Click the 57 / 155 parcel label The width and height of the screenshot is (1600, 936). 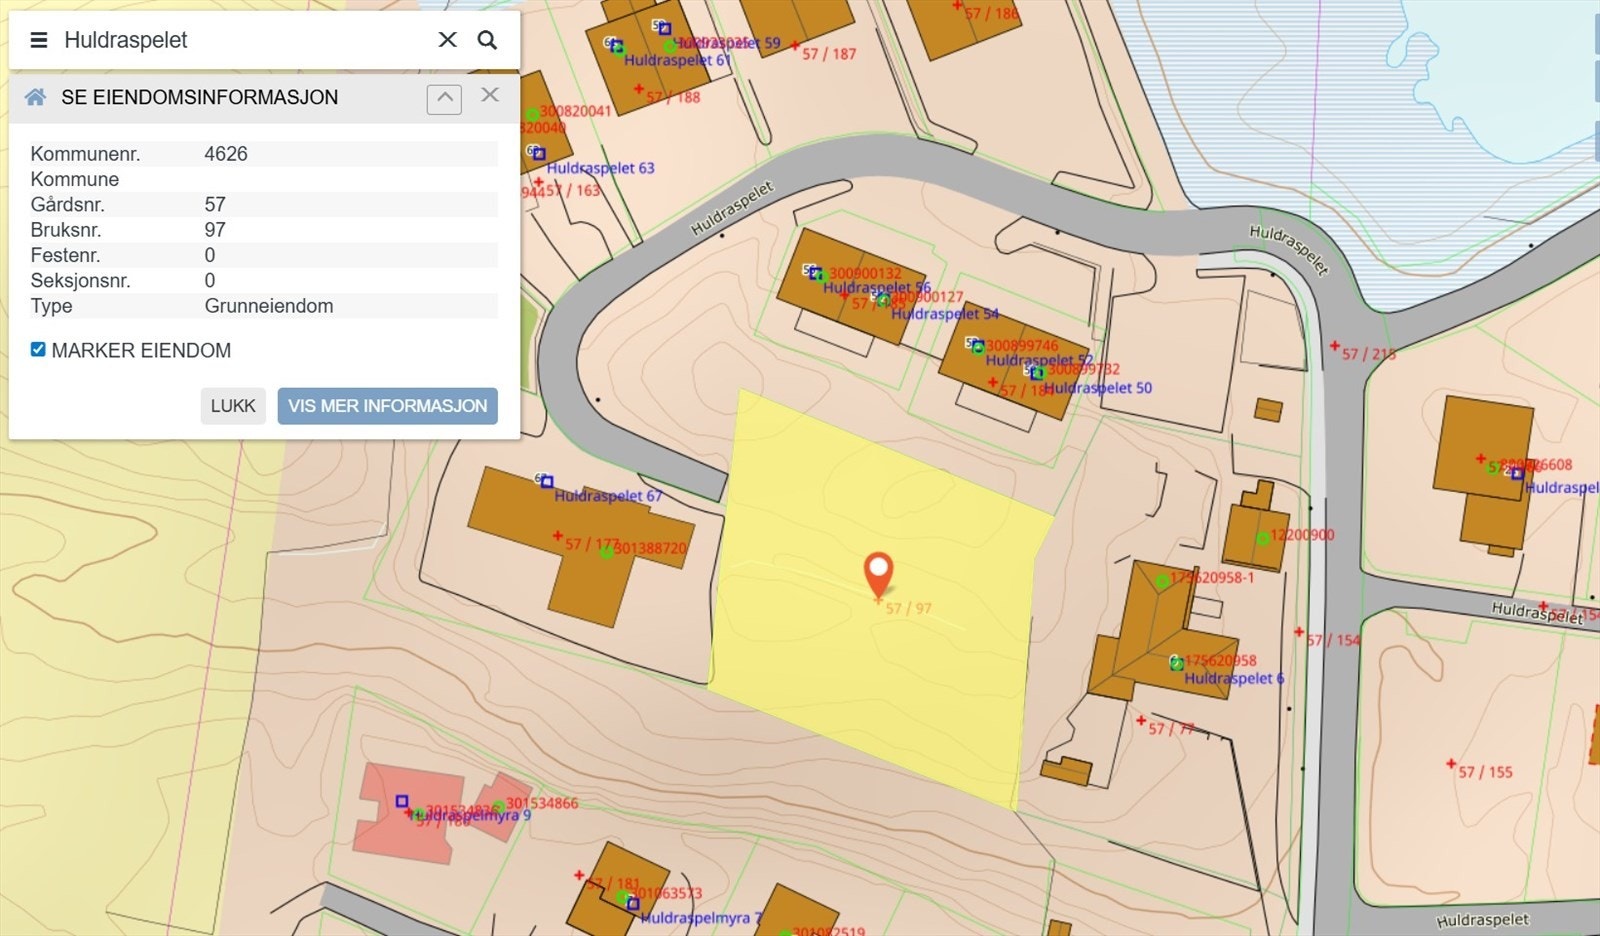pyautogui.click(x=1485, y=772)
